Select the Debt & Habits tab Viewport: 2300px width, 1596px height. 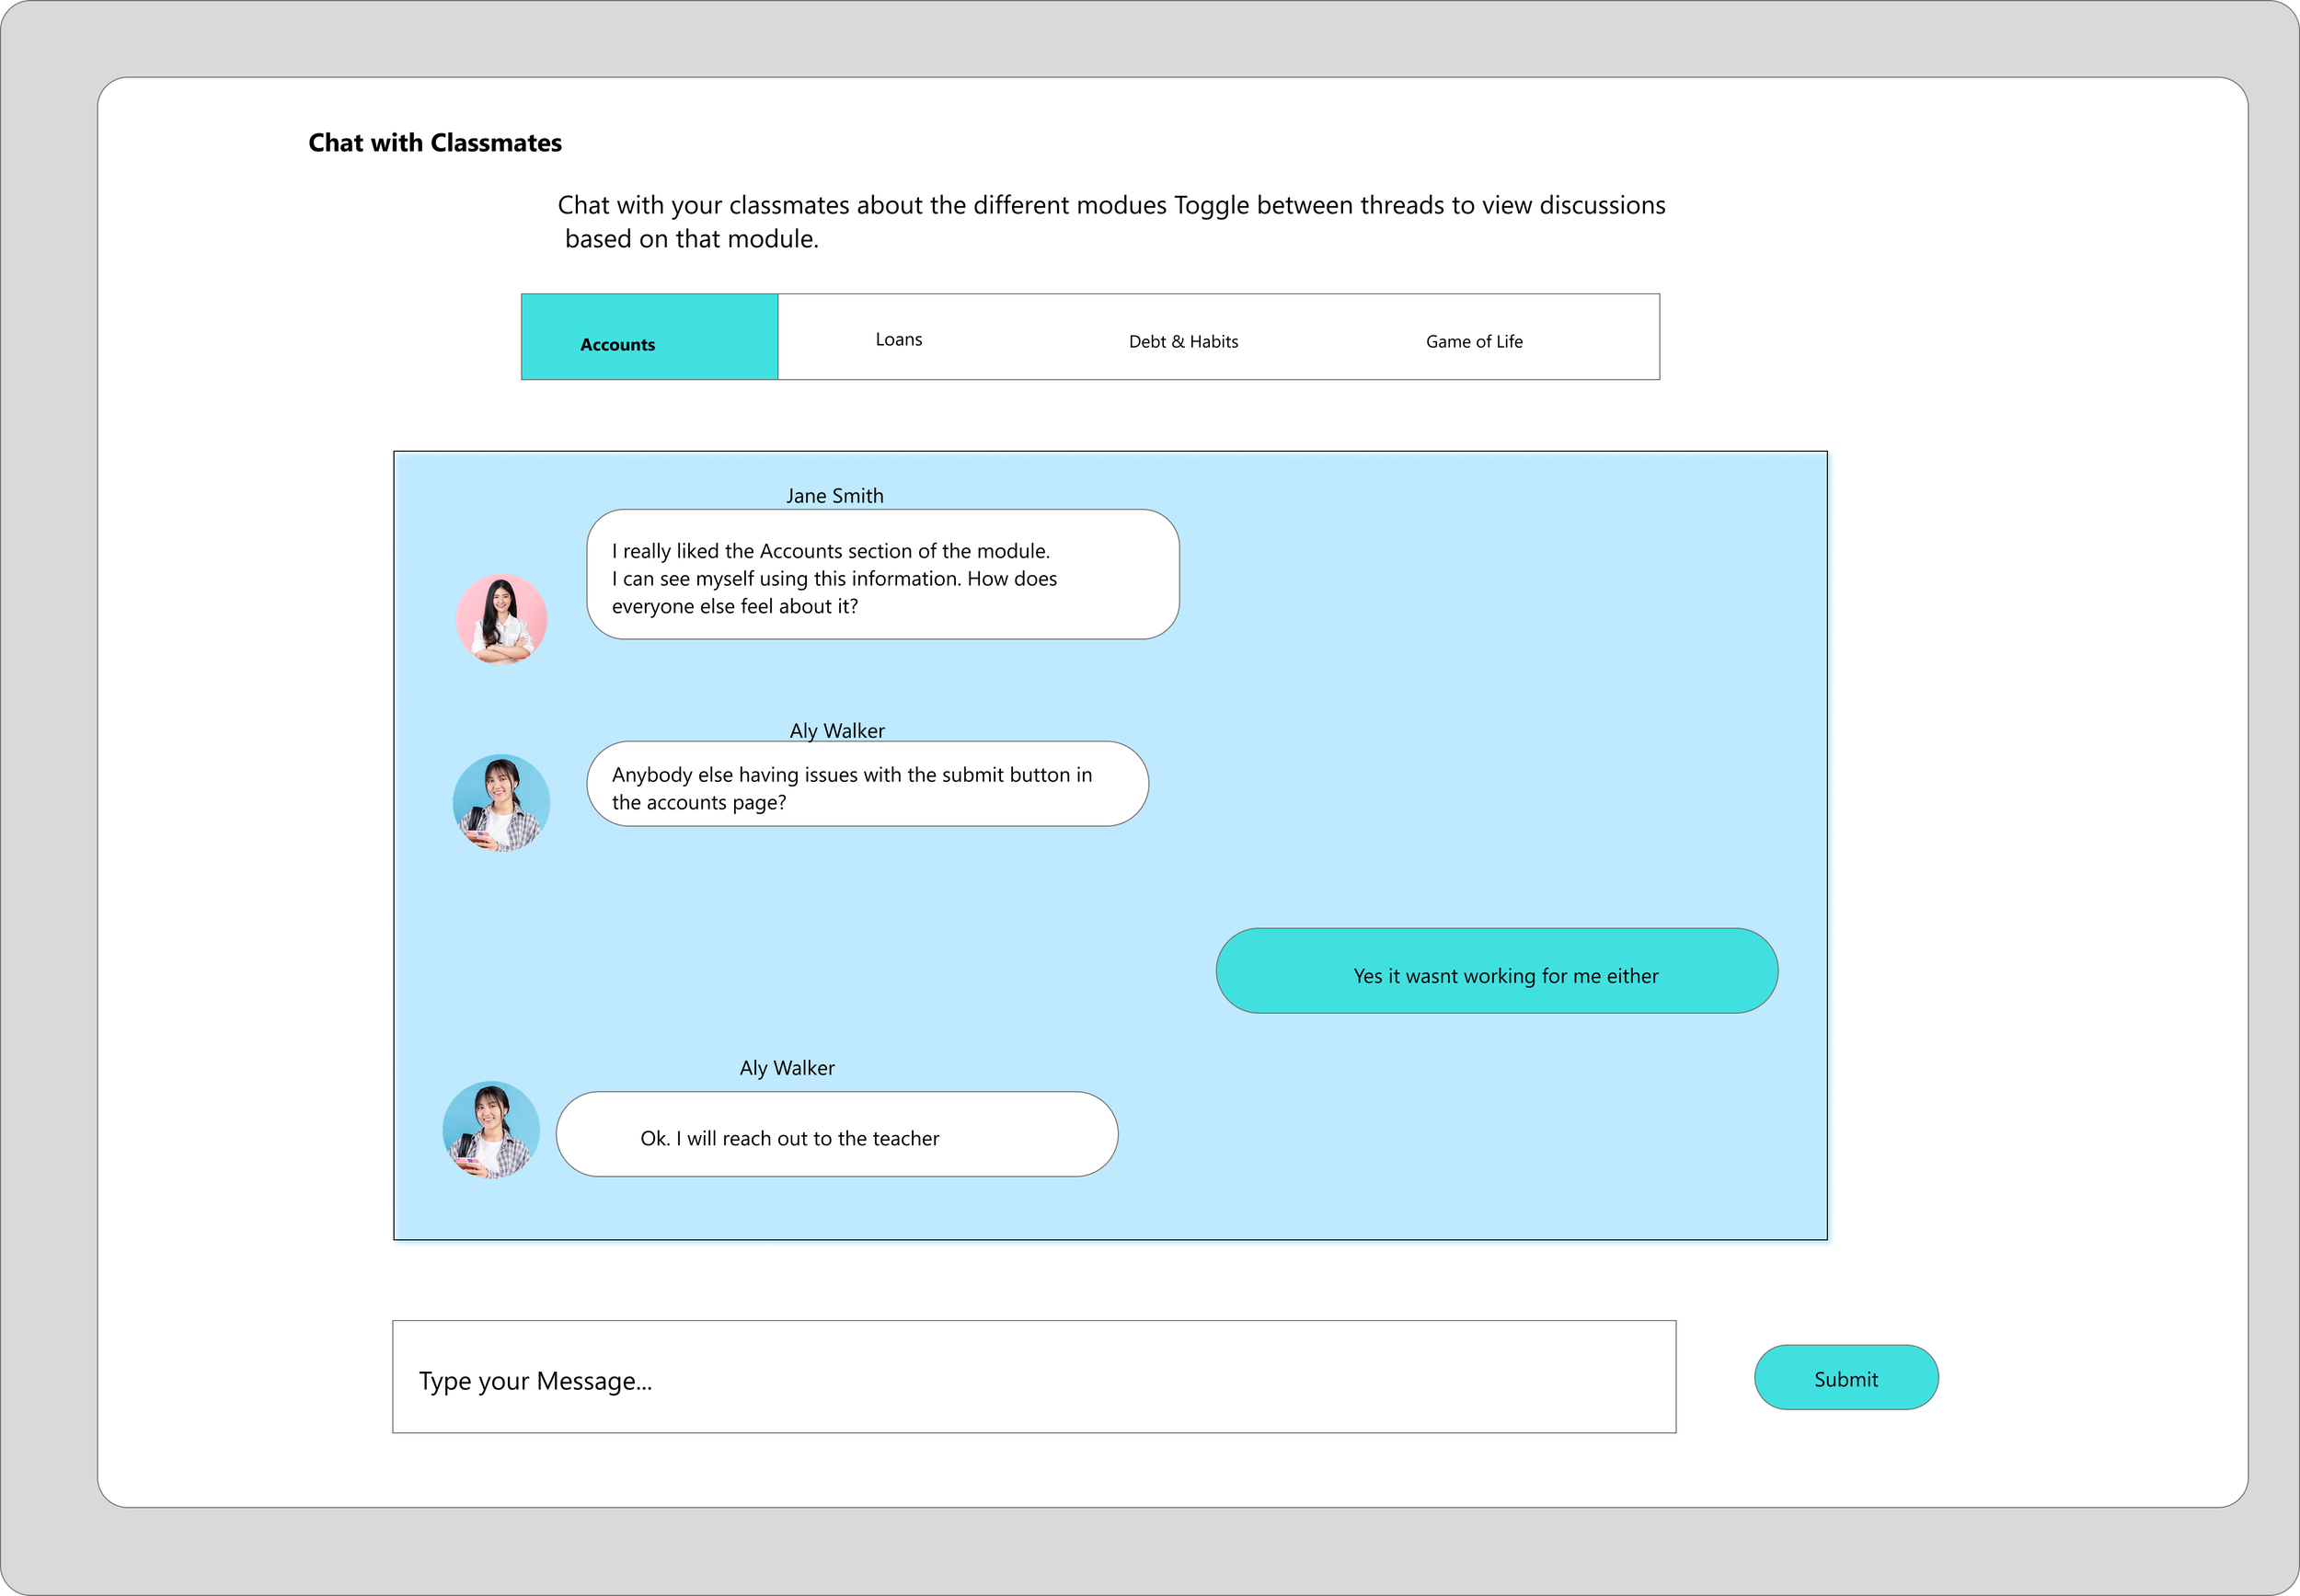point(1183,342)
